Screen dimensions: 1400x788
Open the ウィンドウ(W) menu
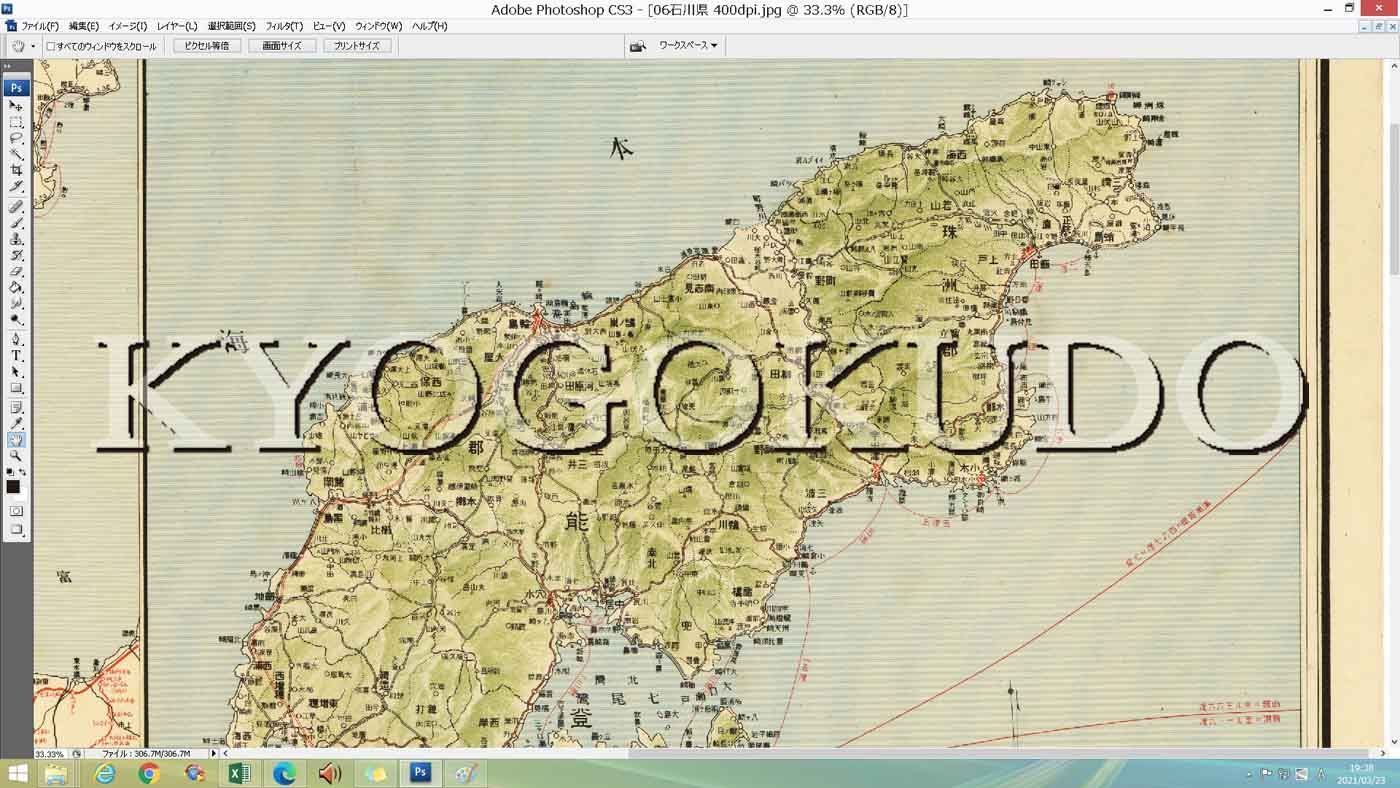click(379, 26)
